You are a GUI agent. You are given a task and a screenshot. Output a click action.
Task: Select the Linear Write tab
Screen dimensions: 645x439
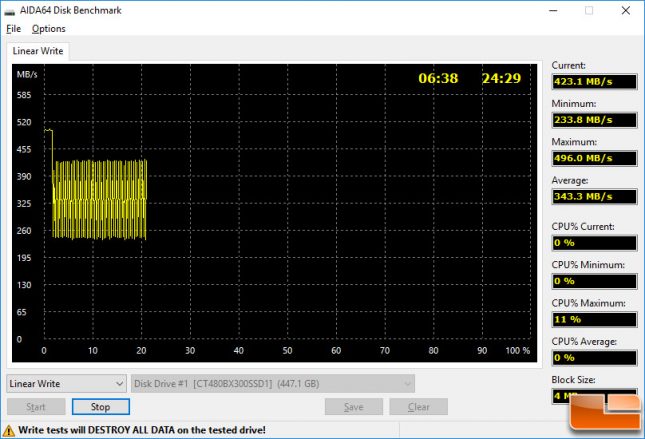click(38, 51)
